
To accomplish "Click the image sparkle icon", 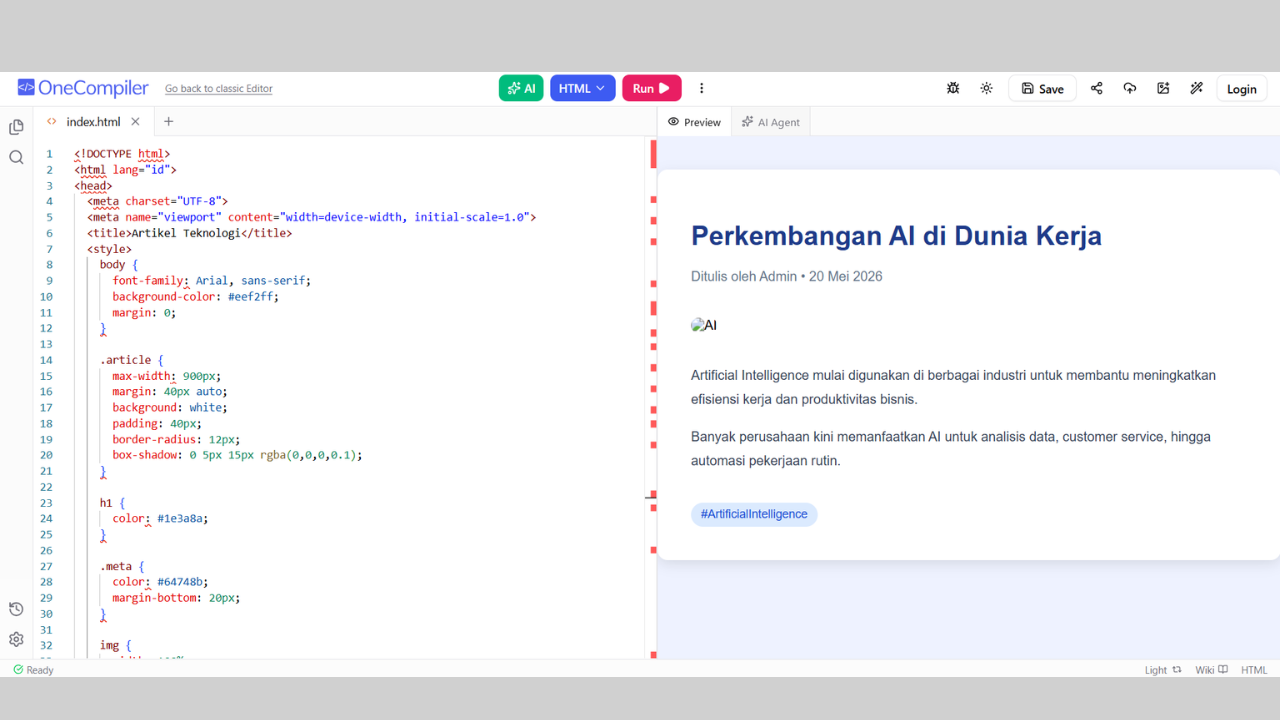I will point(1163,88).
